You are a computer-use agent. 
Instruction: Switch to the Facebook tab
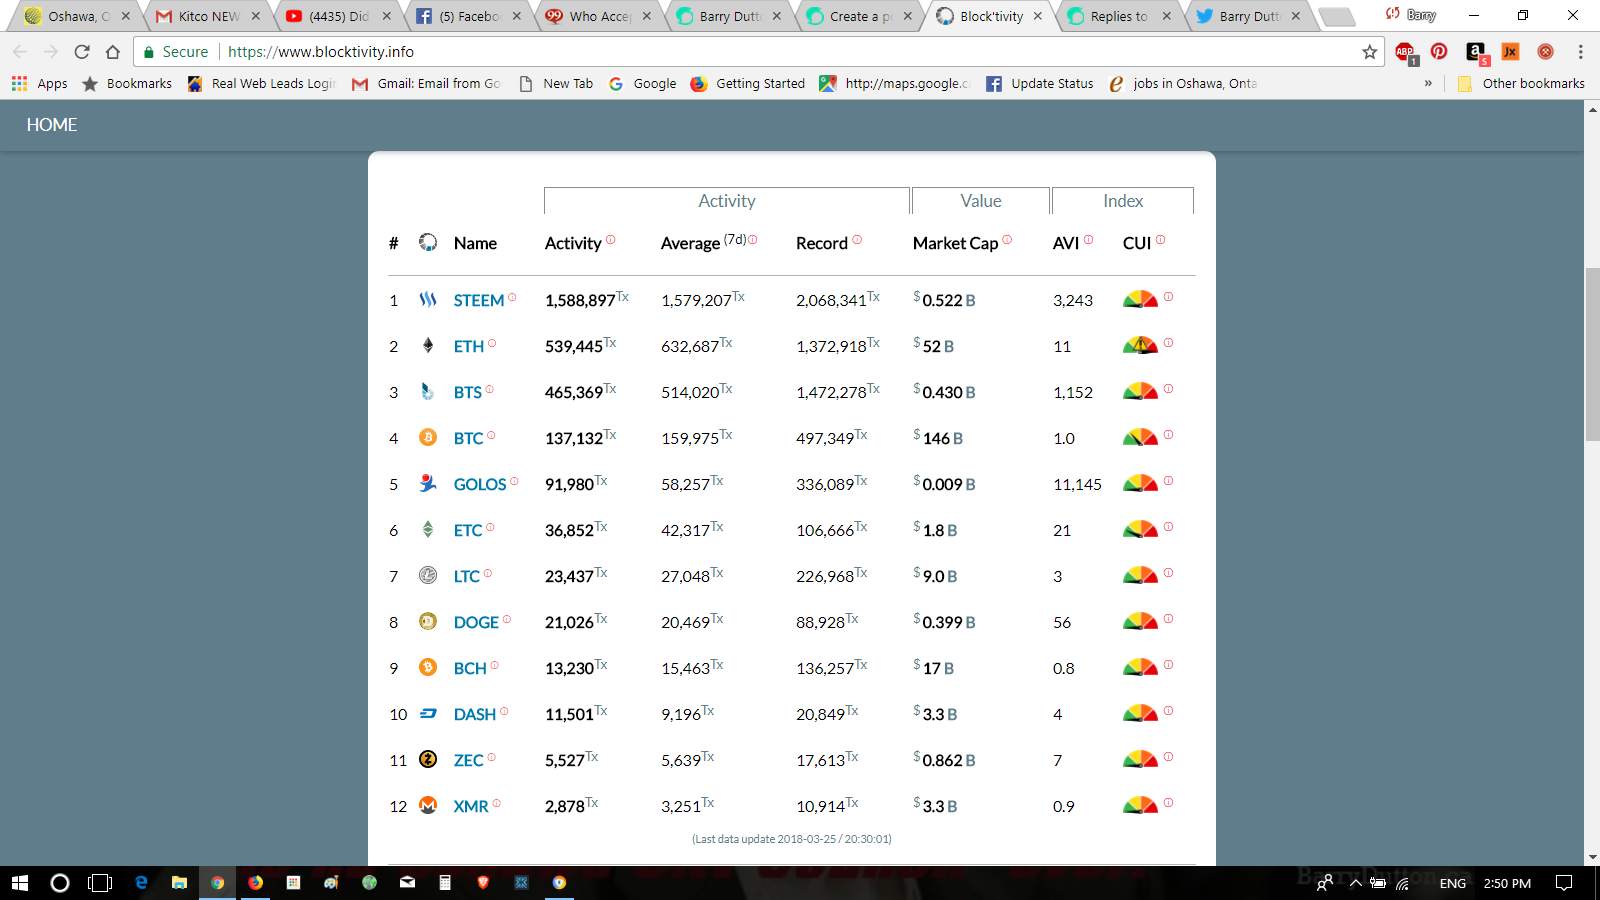(469, 16)
